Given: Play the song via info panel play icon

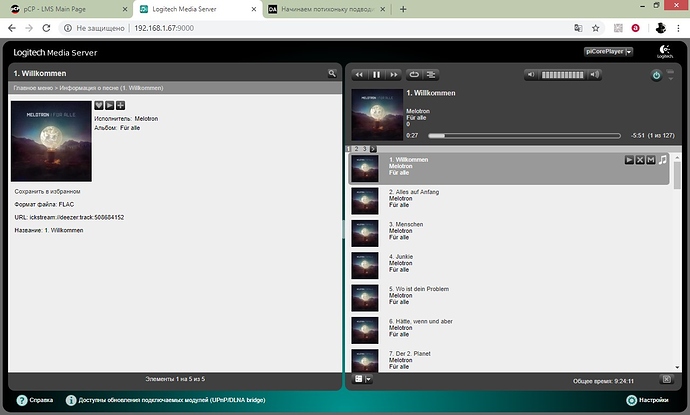Looking at the screenshot, I should pos(110,105).
